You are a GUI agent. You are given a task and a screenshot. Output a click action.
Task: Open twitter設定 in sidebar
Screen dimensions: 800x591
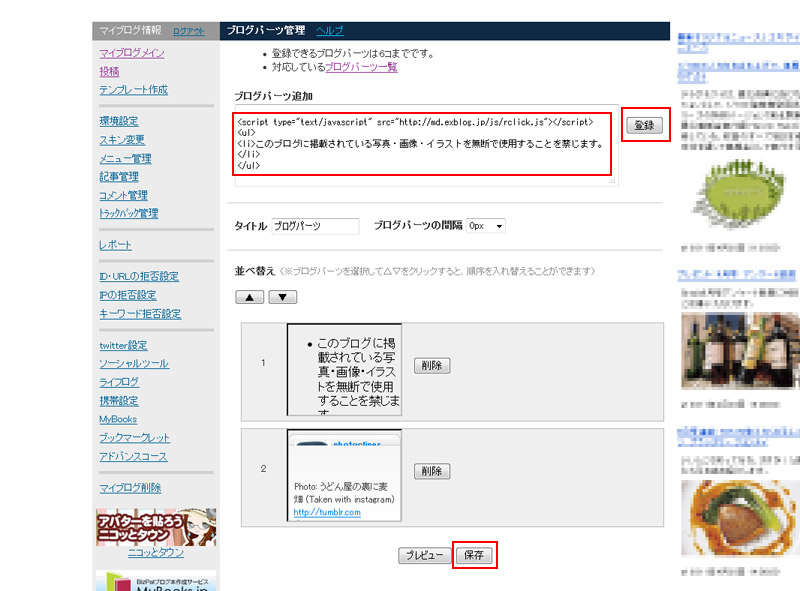tap(123, 345)
